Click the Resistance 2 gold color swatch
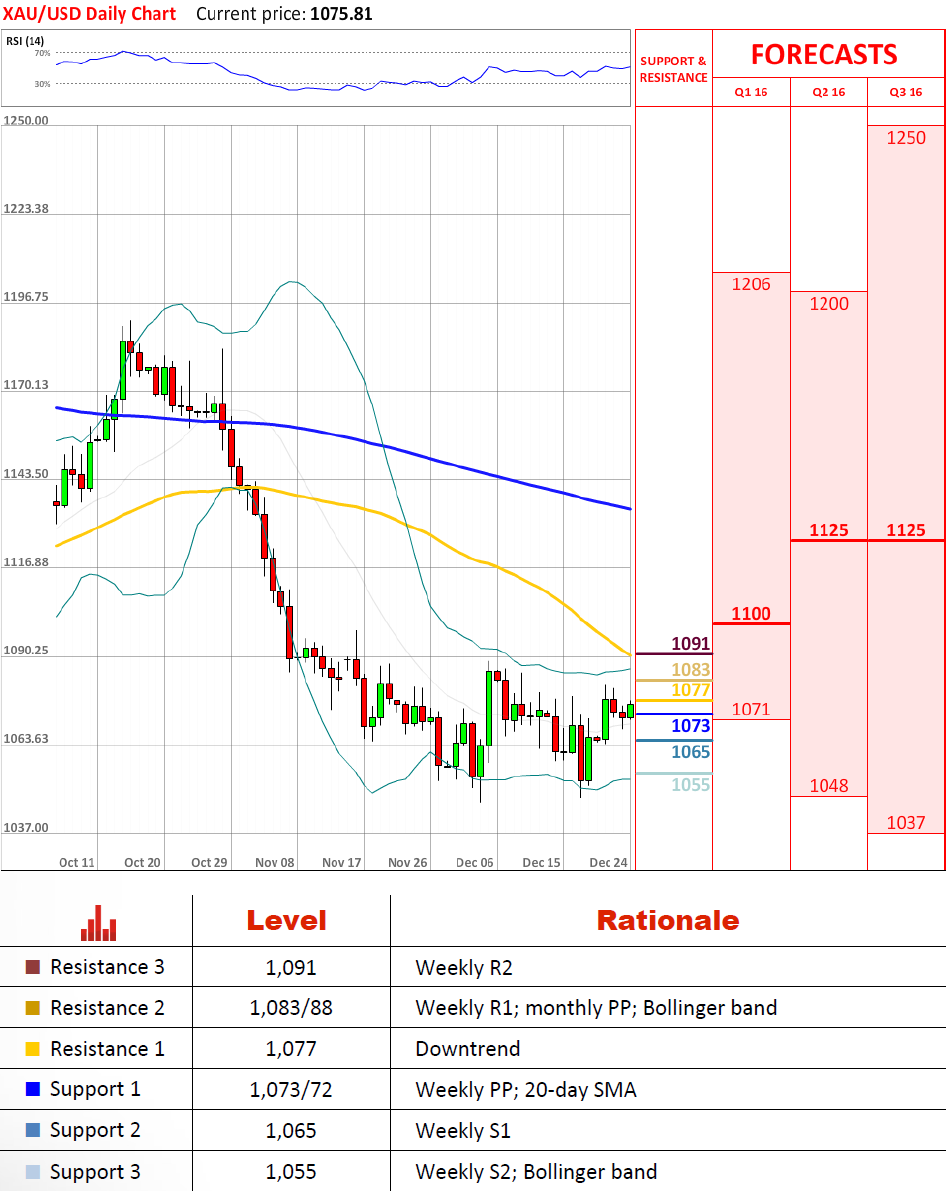 pyautogui.click(x=33, y=1008)
